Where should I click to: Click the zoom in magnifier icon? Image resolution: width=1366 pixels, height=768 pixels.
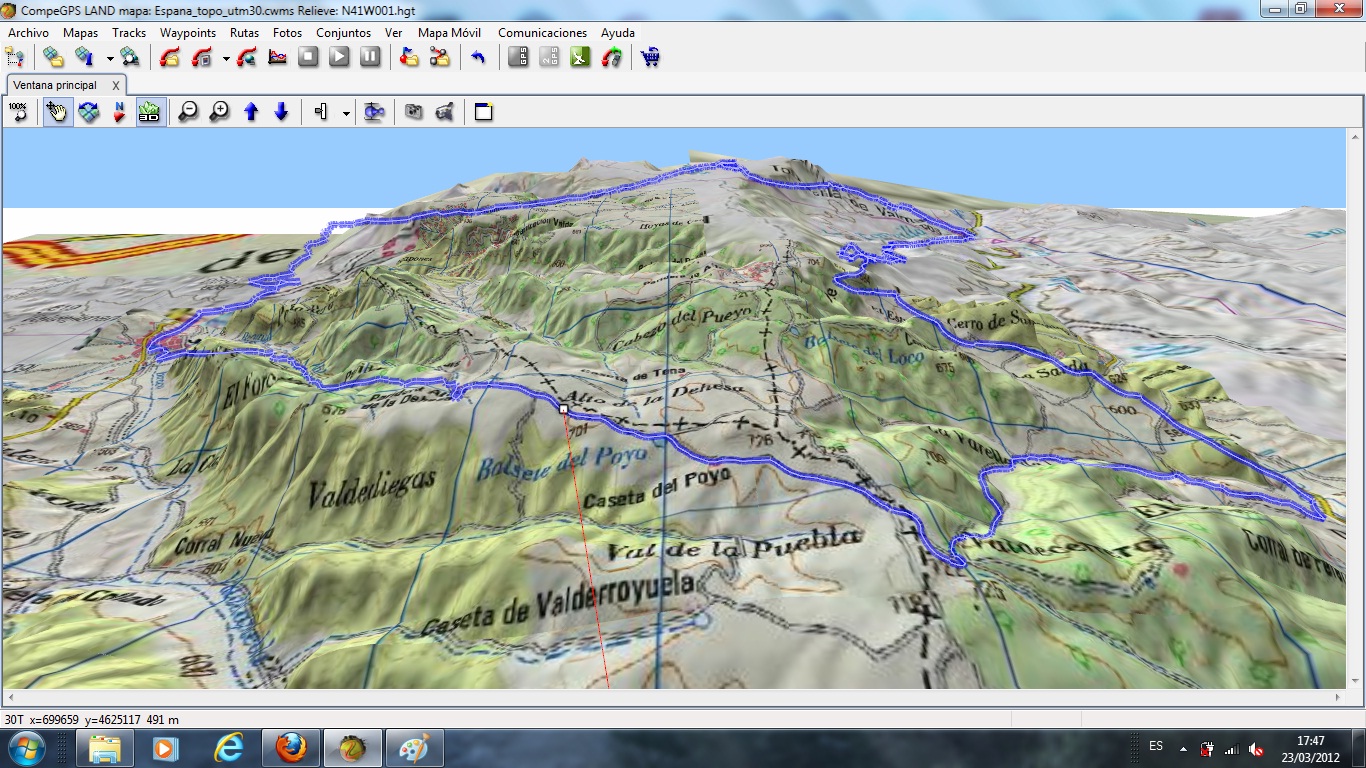(220, 112)
